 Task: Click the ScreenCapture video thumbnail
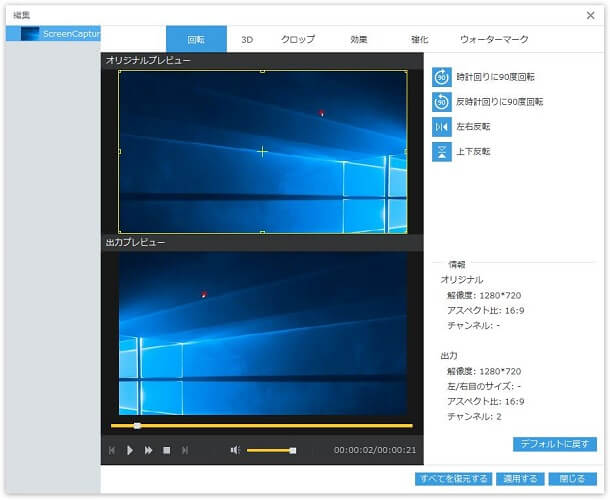[30, 34]
